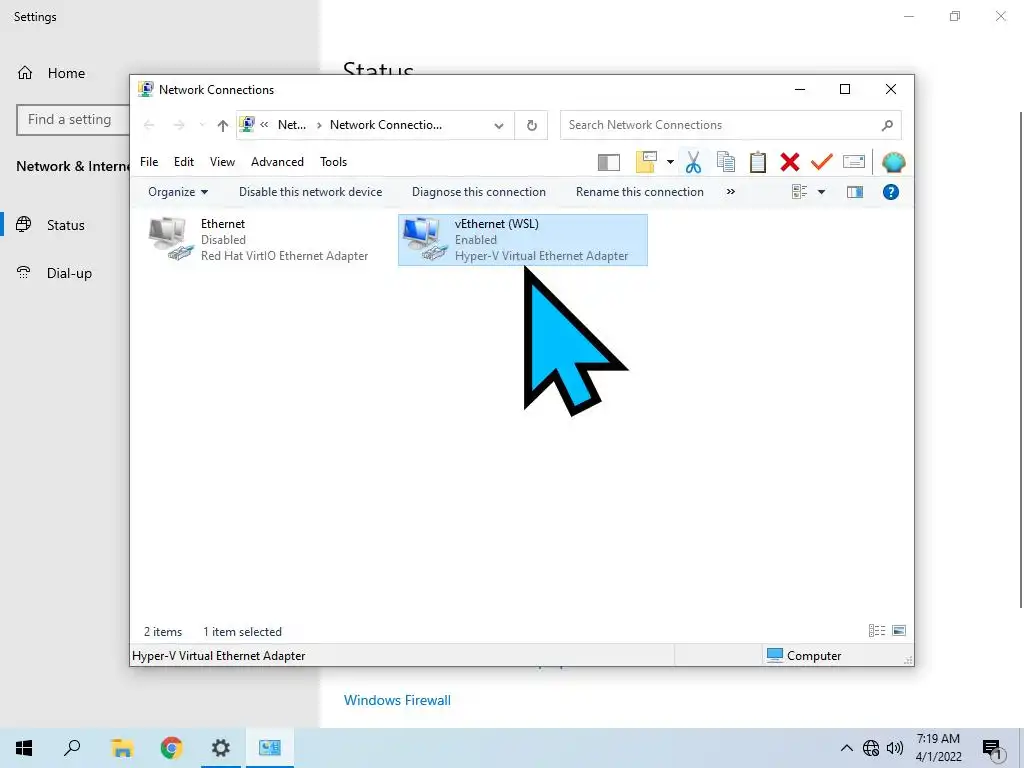1024x768 pixels.
Task: Show hidden tray icons chevron
Action: coord(846,748)
